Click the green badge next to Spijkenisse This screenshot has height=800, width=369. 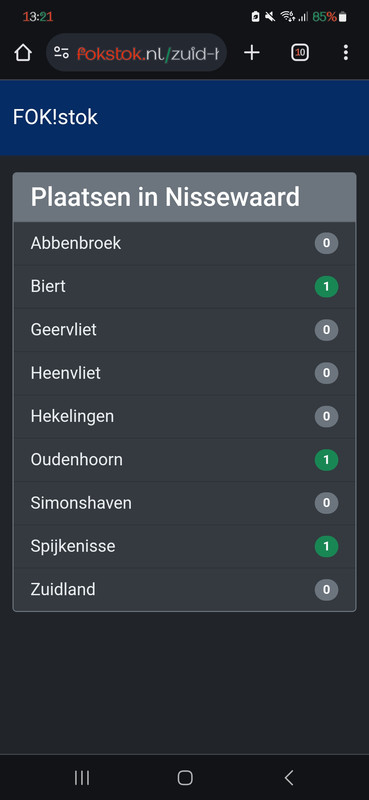[x=327, y=547]
